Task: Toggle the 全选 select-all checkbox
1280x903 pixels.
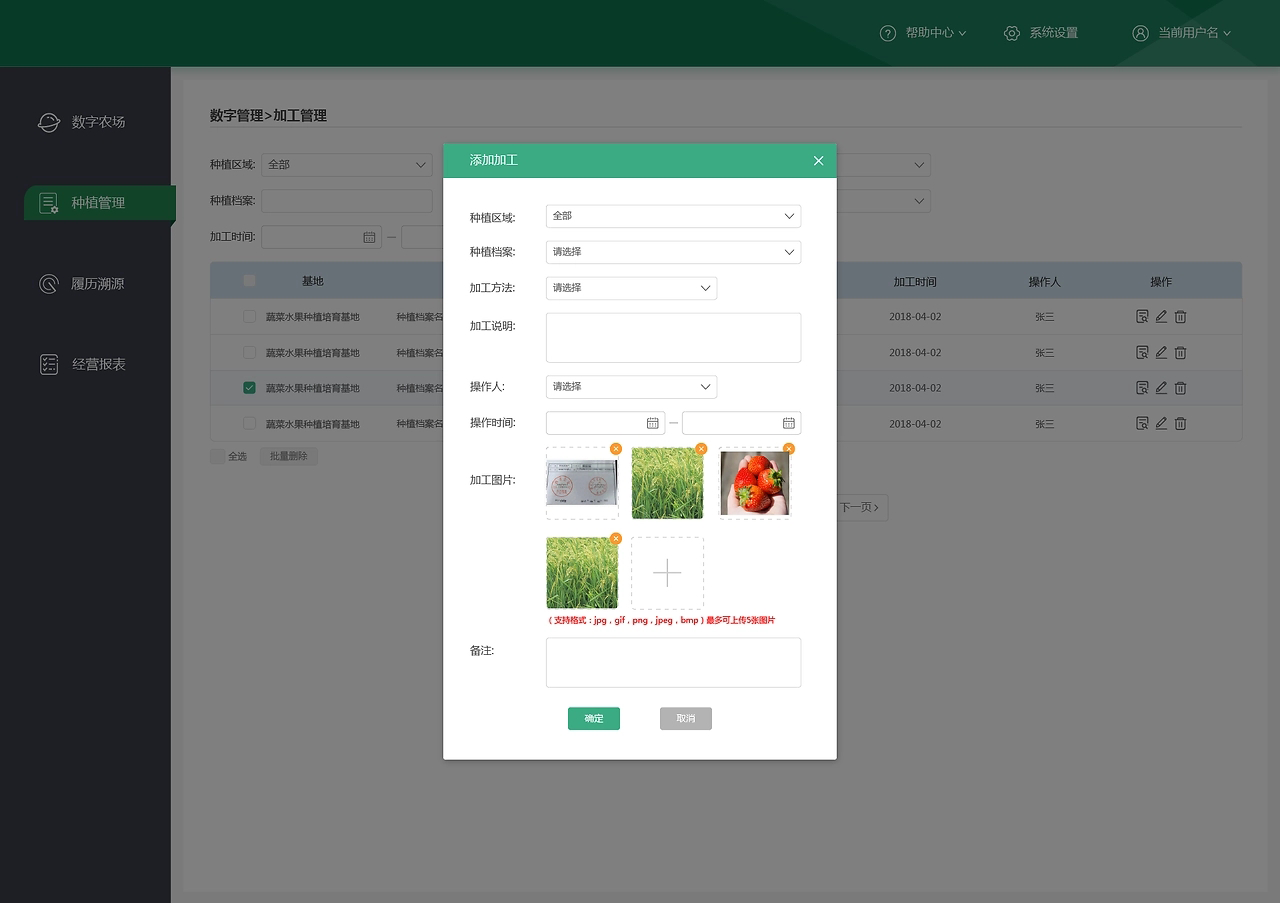Action: (x=217, y=456)
